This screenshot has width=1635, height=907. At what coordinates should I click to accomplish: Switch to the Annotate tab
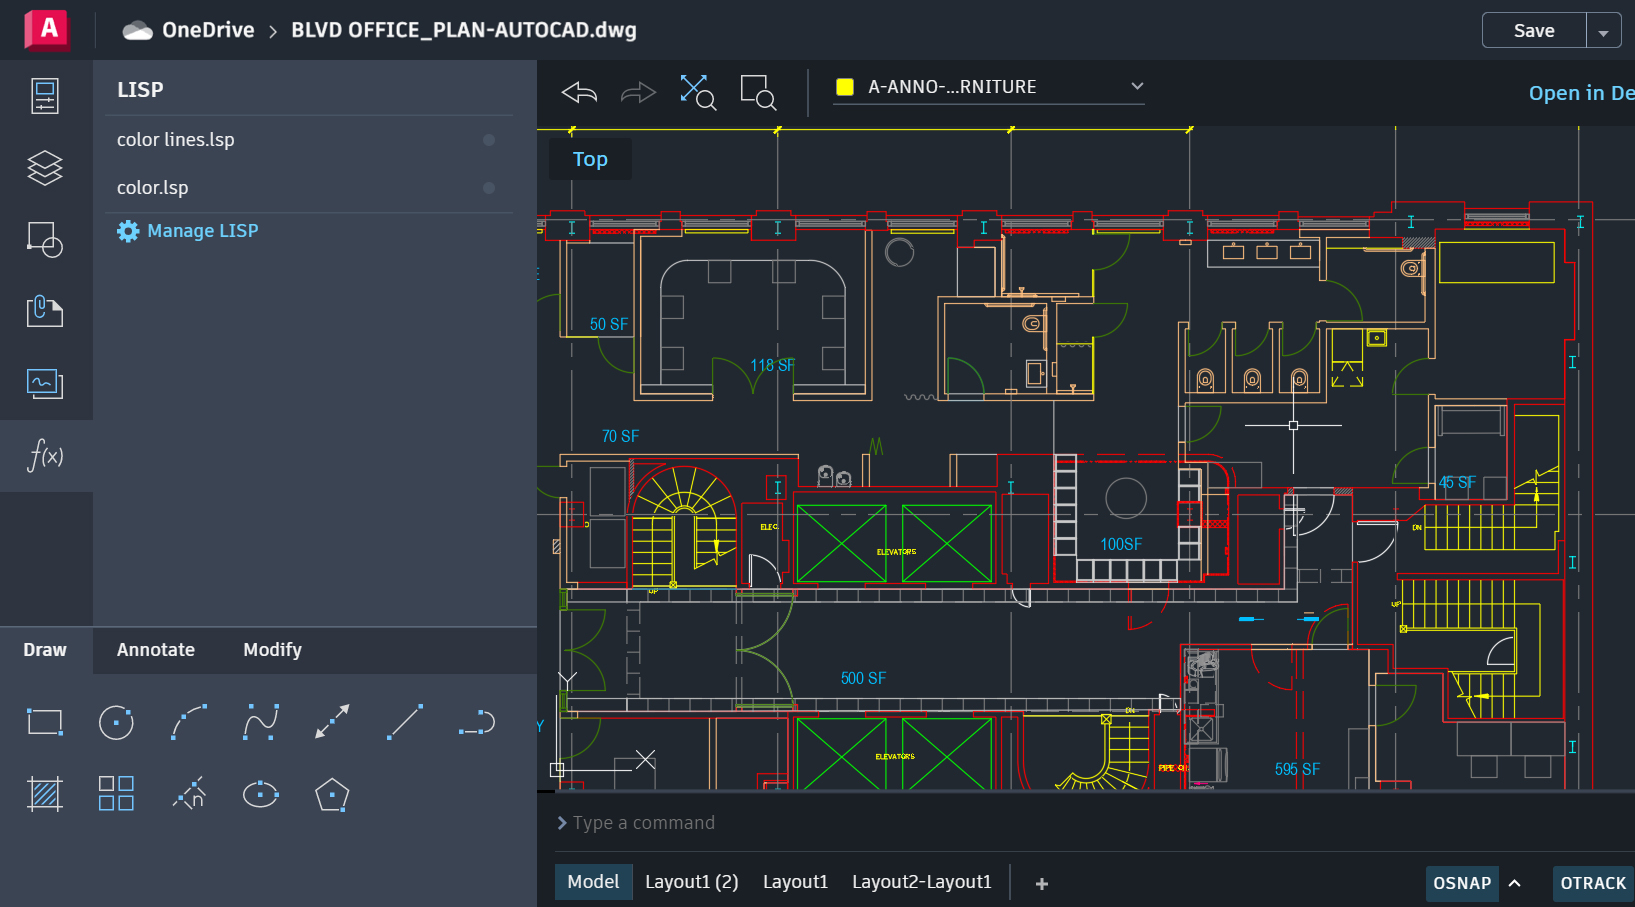pyautogui.click(x=155, y=650)
